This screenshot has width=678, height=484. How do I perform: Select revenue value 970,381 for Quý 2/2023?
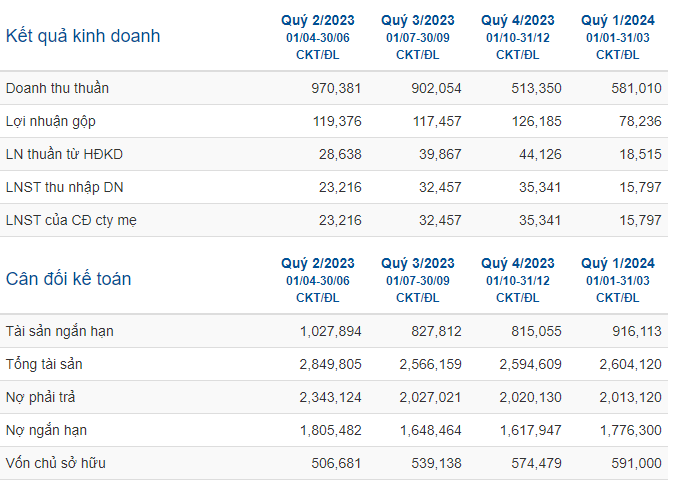336,88
